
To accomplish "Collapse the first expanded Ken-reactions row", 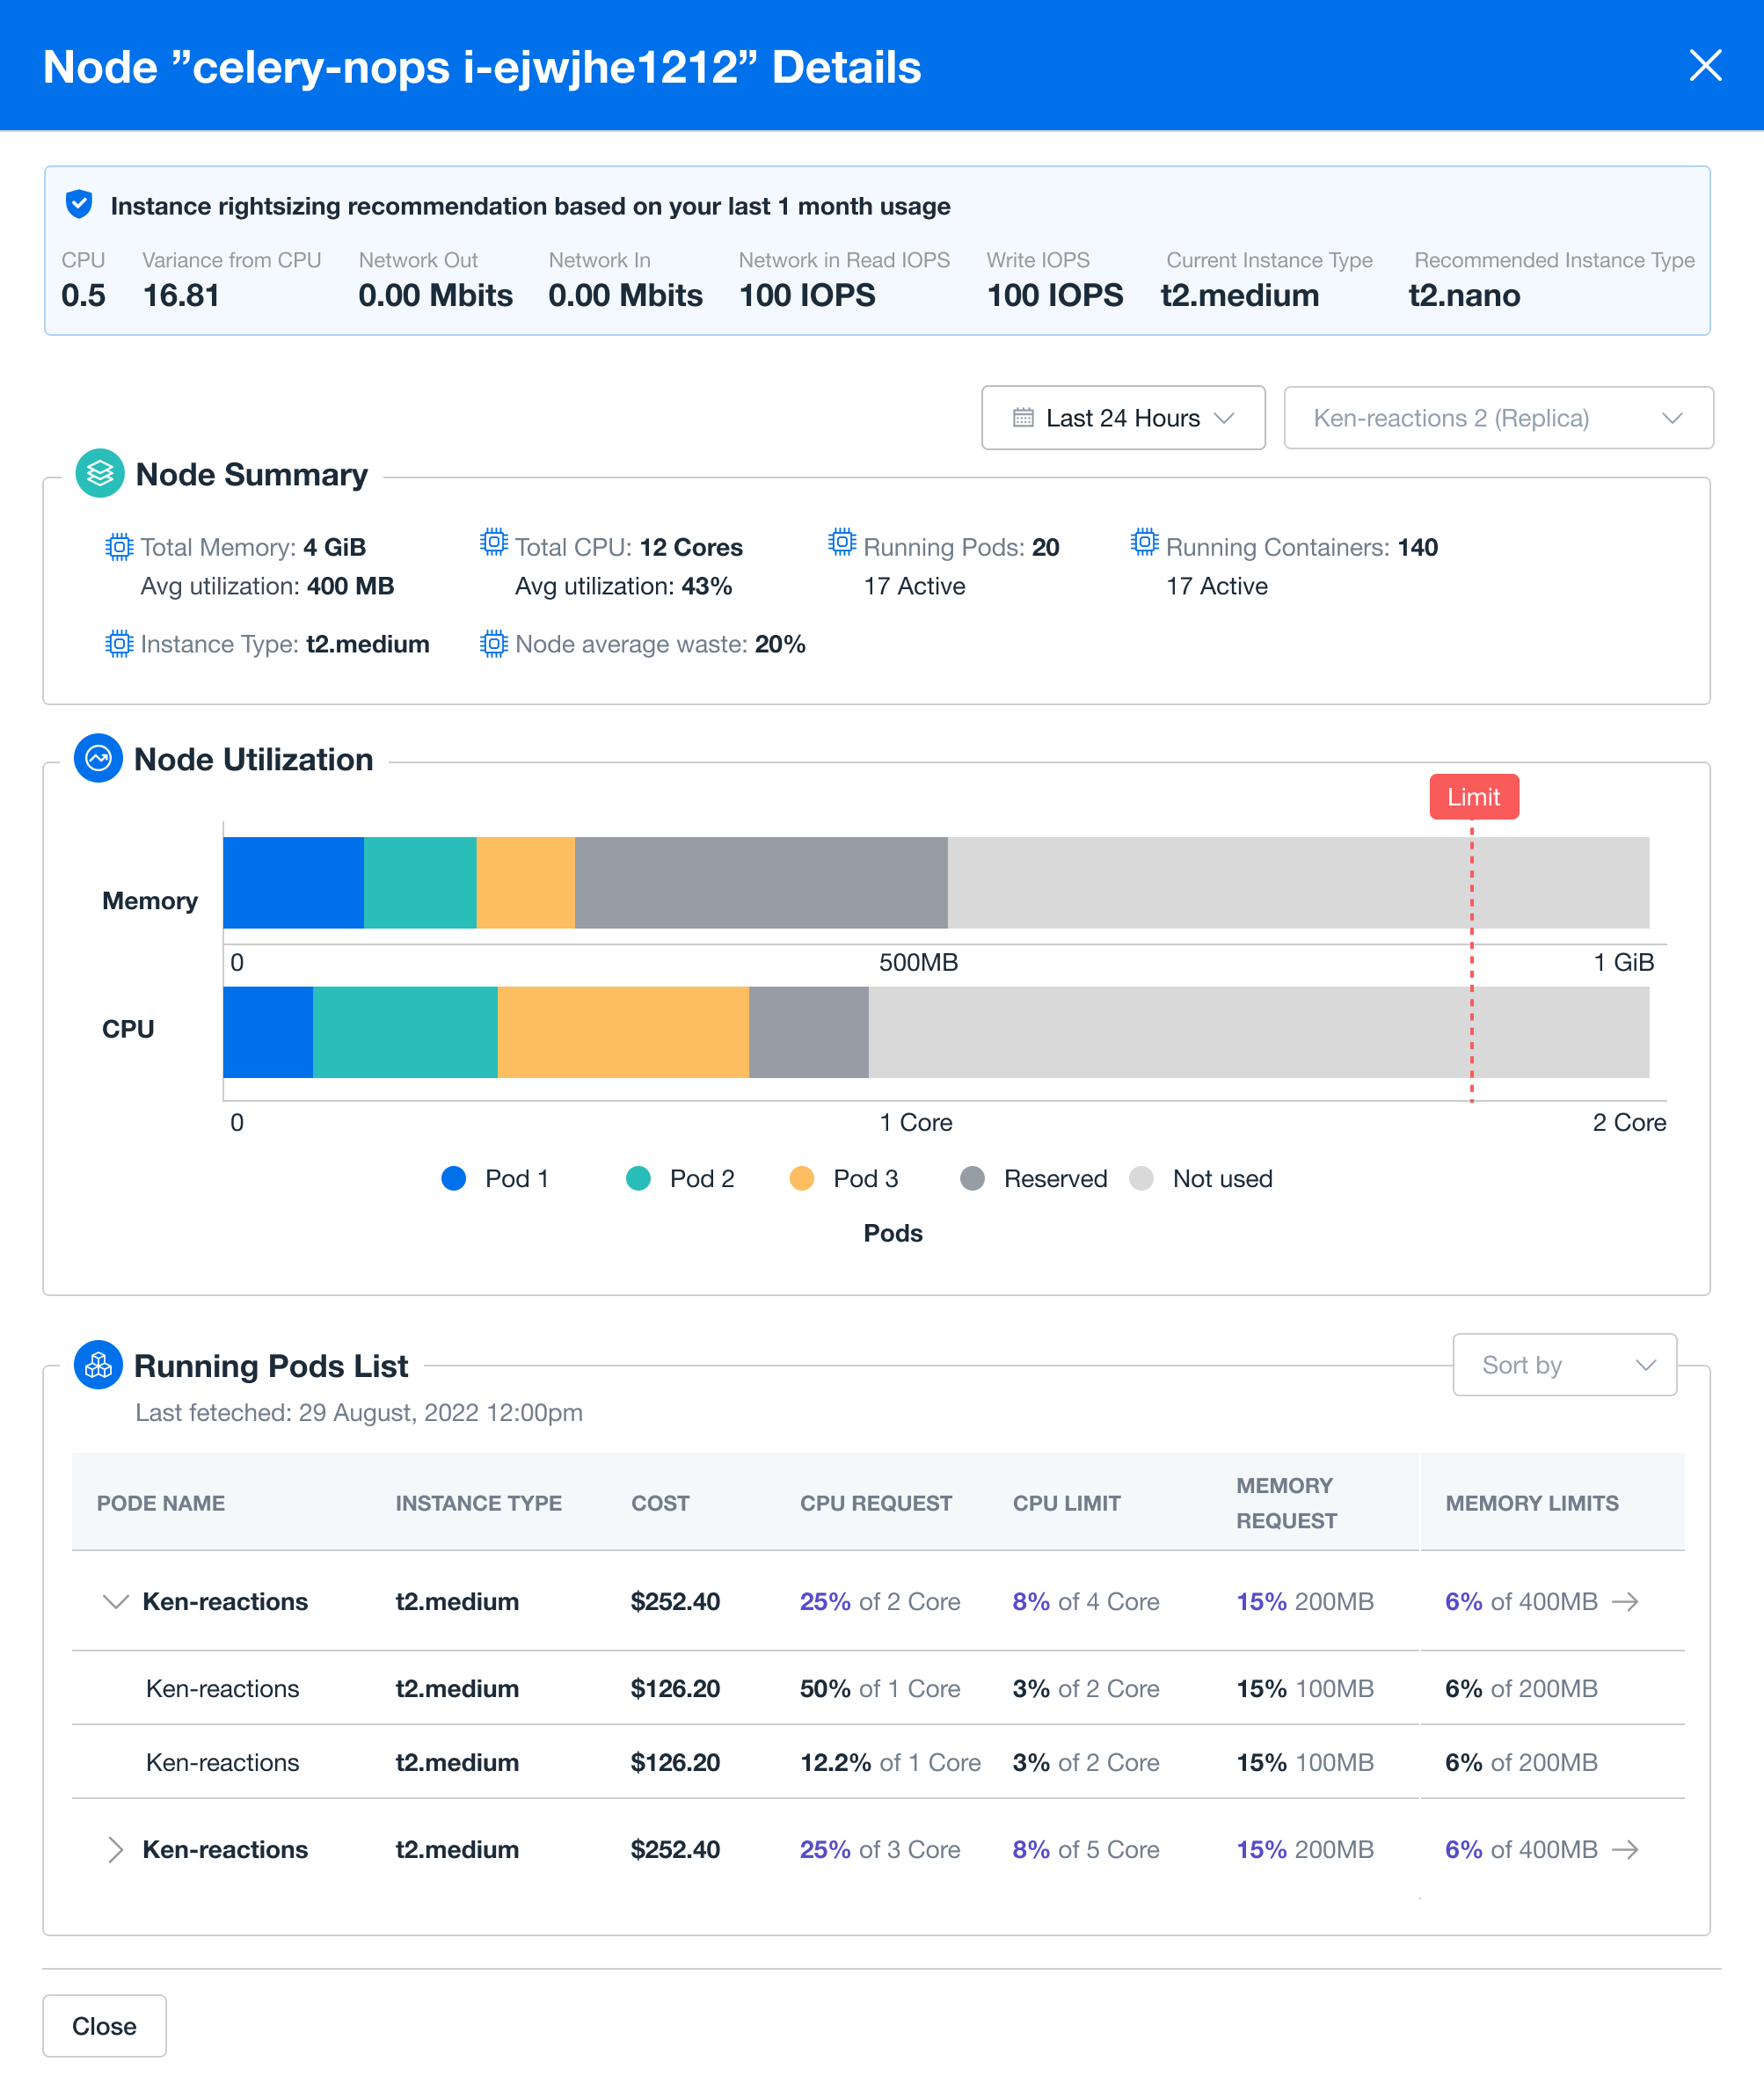I will [116, 1602].
